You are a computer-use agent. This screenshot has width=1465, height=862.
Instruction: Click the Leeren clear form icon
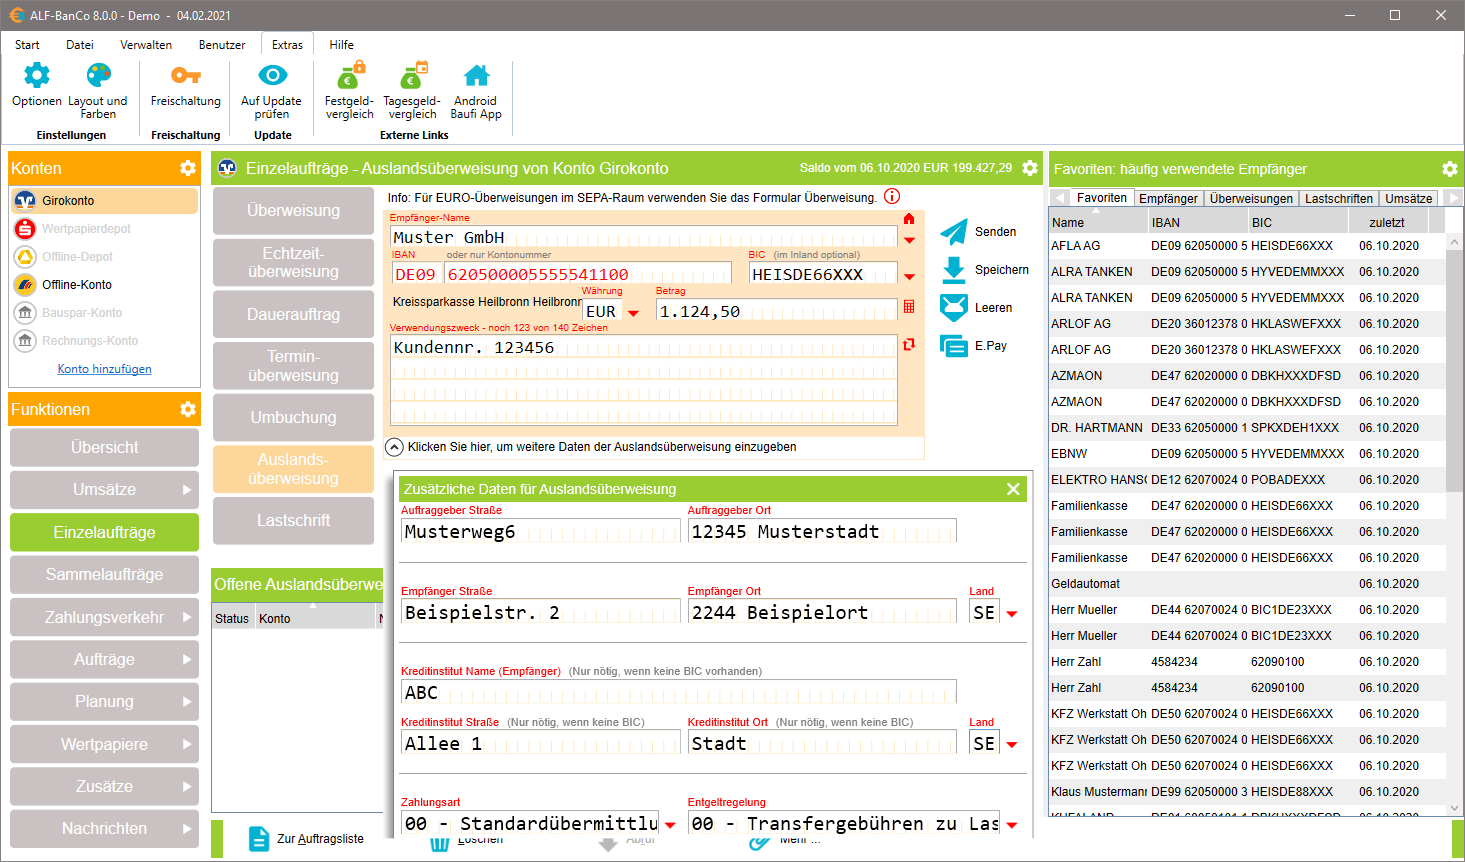[954, 308]
